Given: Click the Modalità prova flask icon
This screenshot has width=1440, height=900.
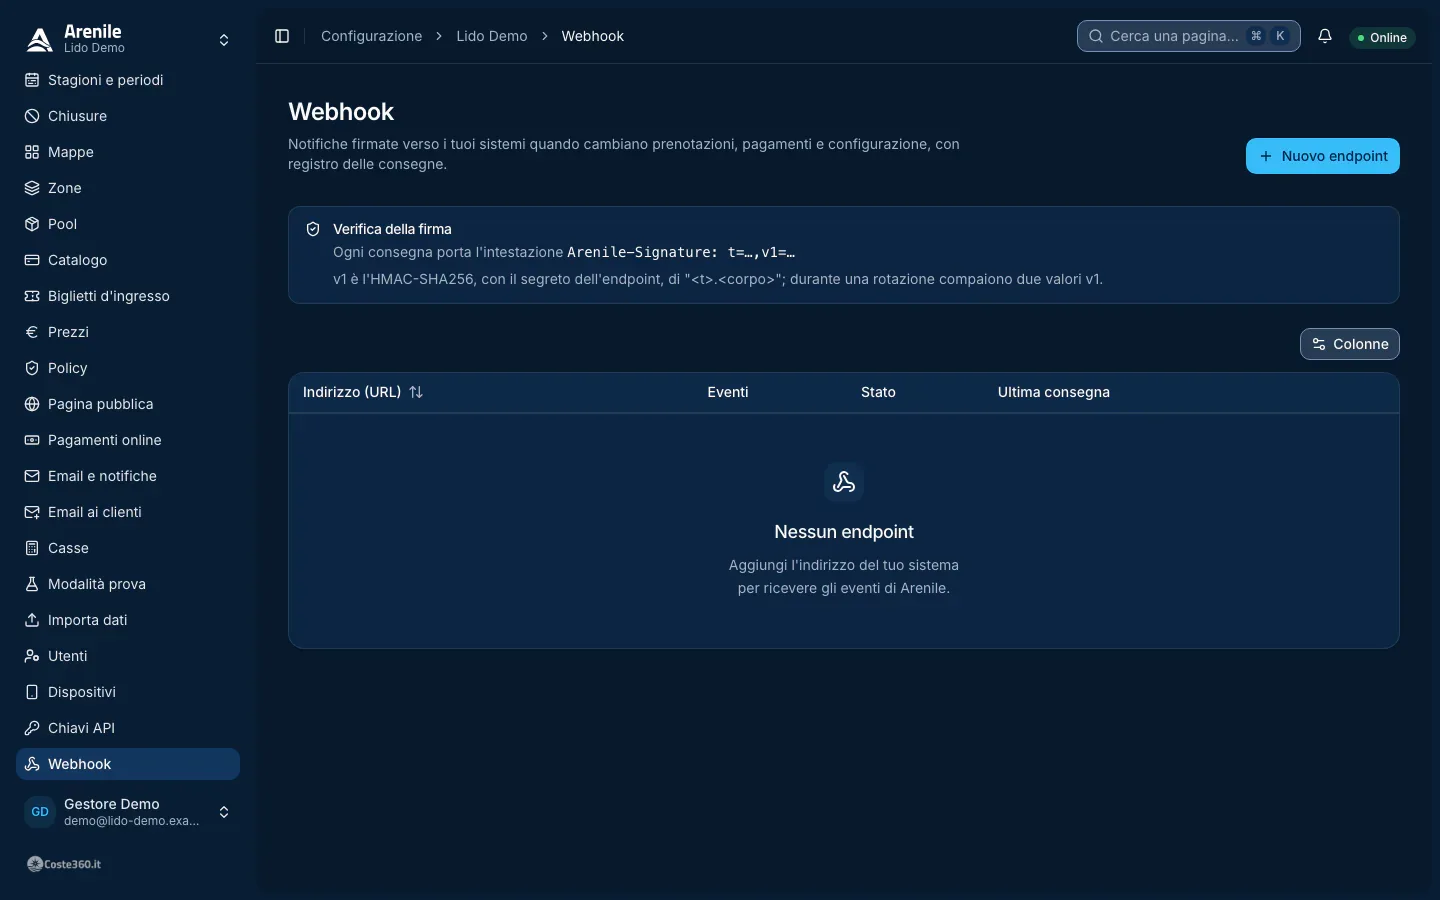Looking at the screenshot, I should point(32,584).
